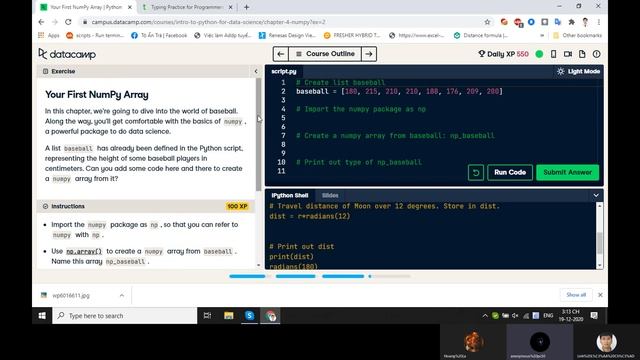
Task: Open Chrome from the taskbar
Action: click(270, 316)
